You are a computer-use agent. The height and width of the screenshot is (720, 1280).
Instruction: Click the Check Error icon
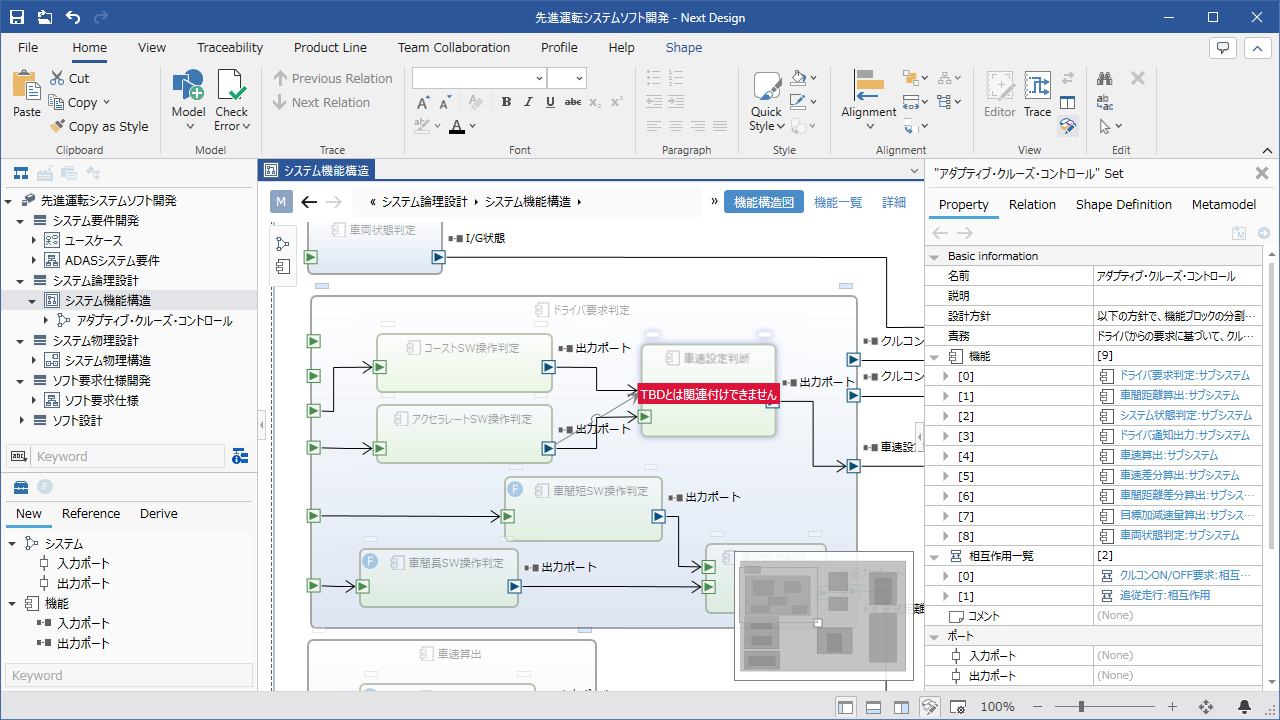231,86
